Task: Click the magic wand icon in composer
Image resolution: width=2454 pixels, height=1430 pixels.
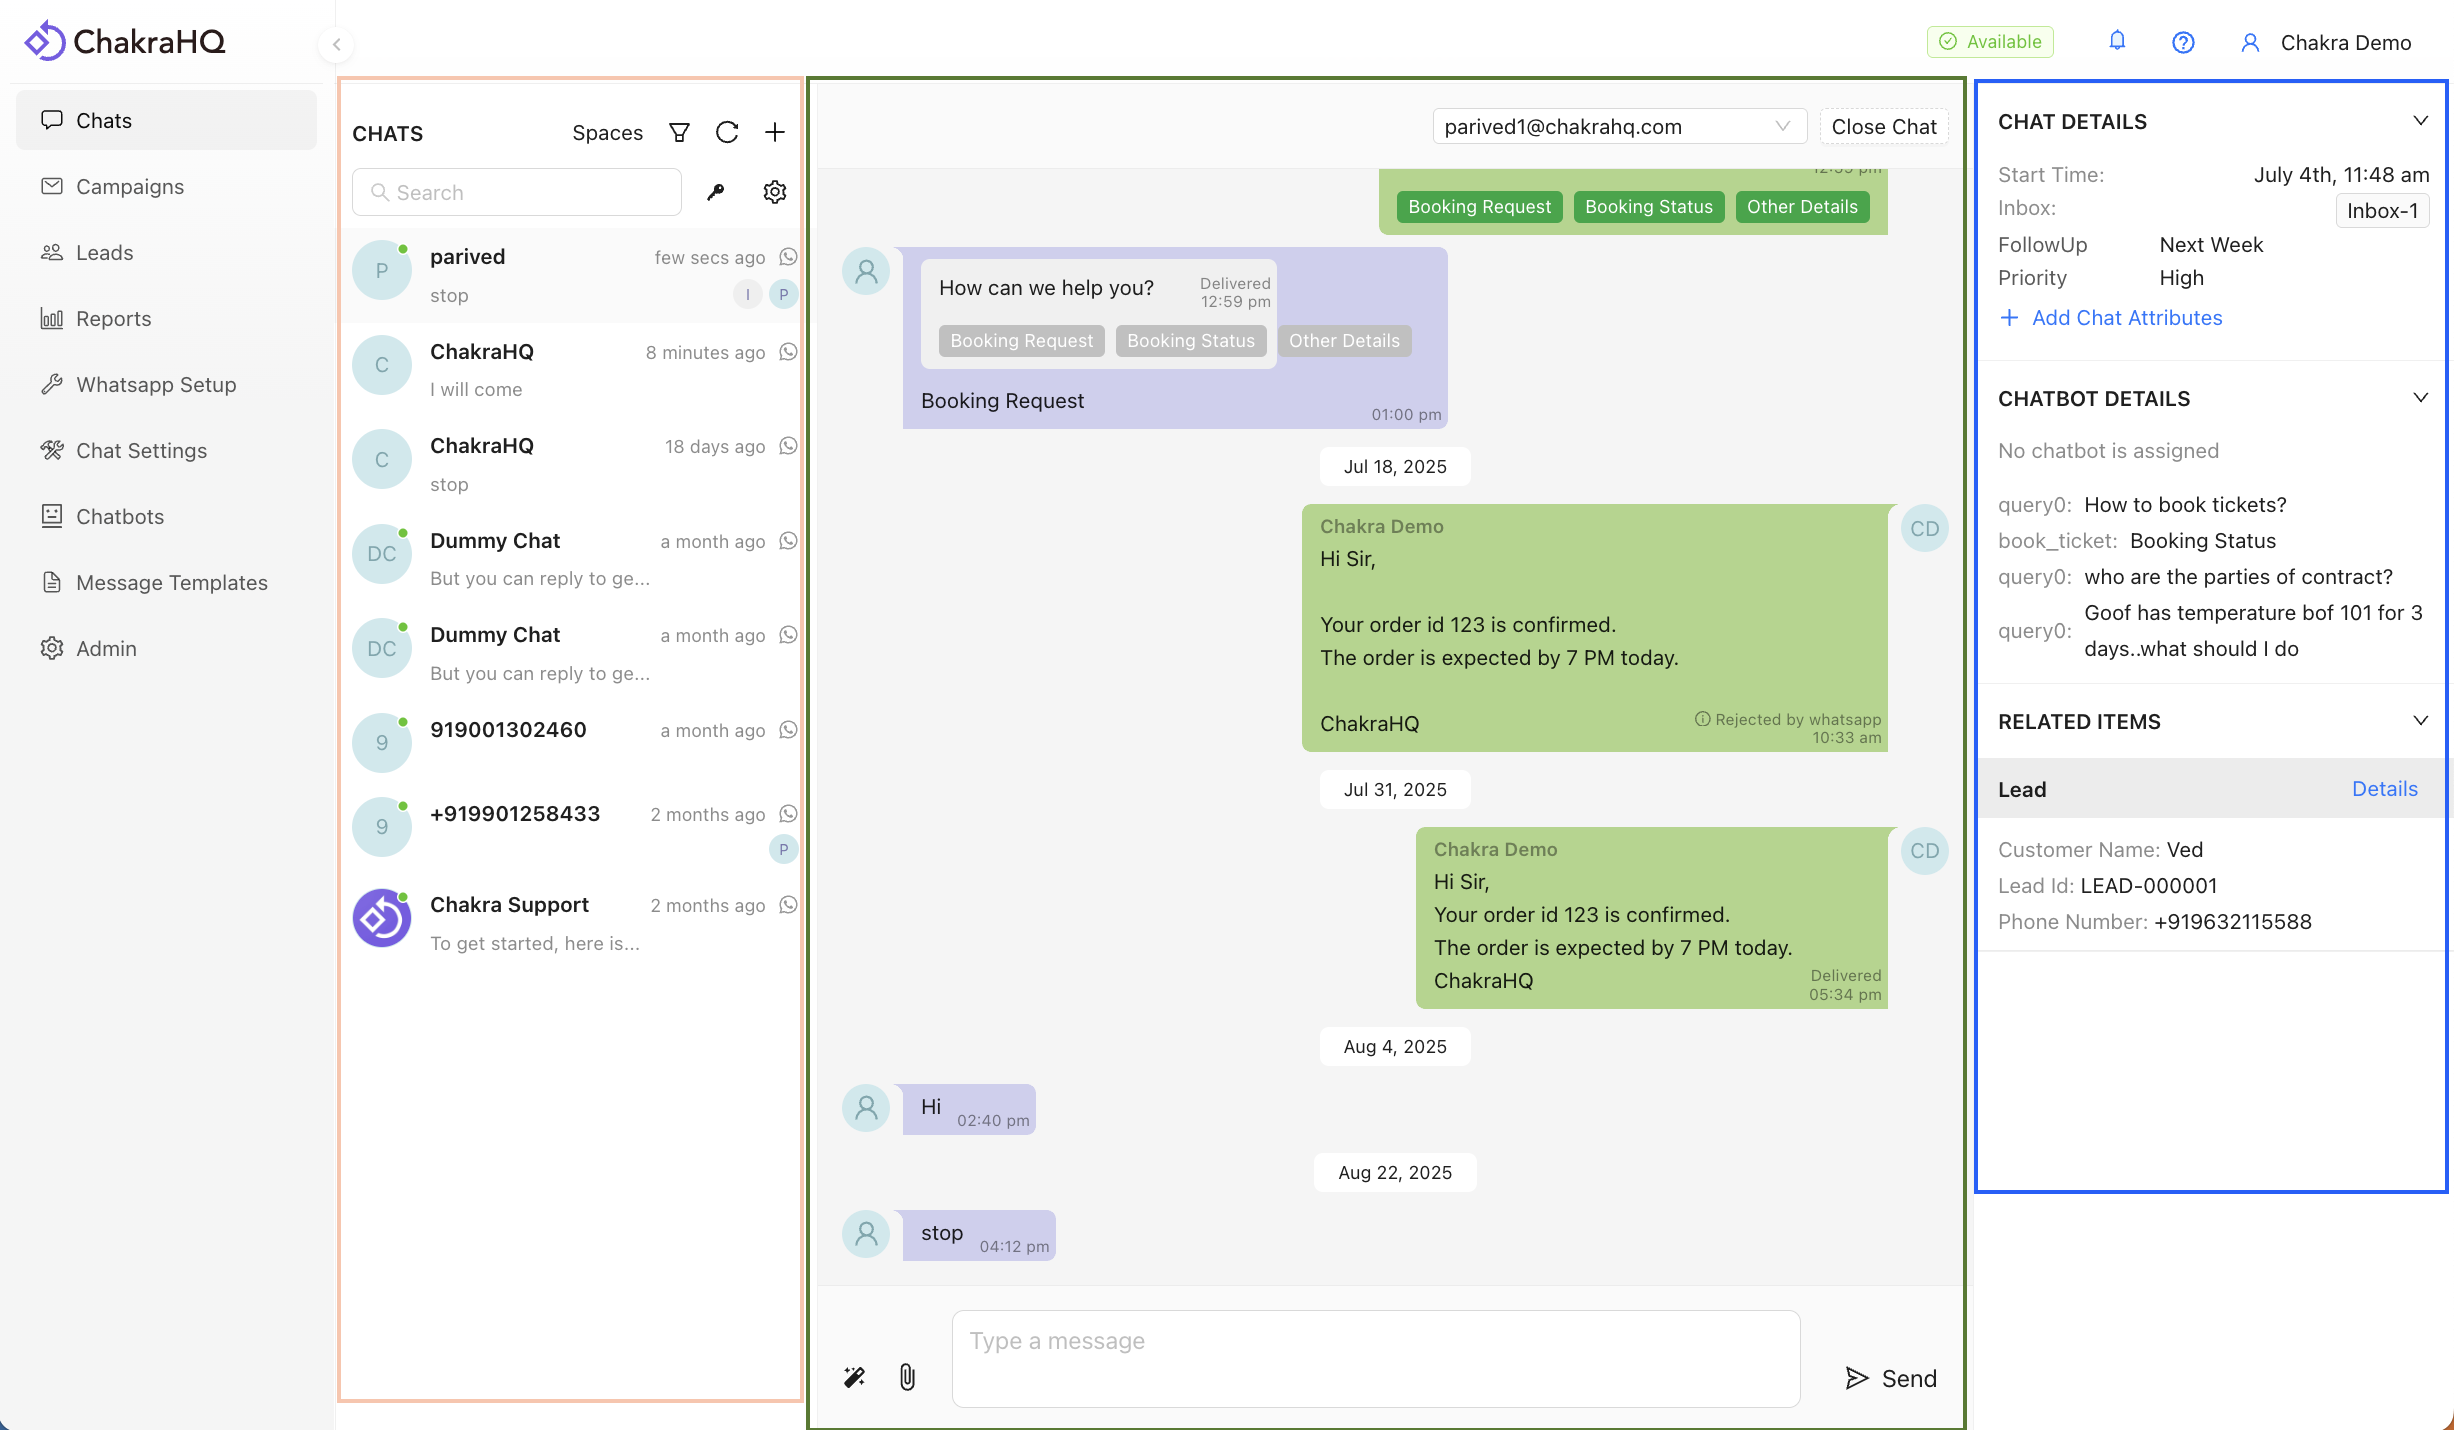Action: 854,1378
